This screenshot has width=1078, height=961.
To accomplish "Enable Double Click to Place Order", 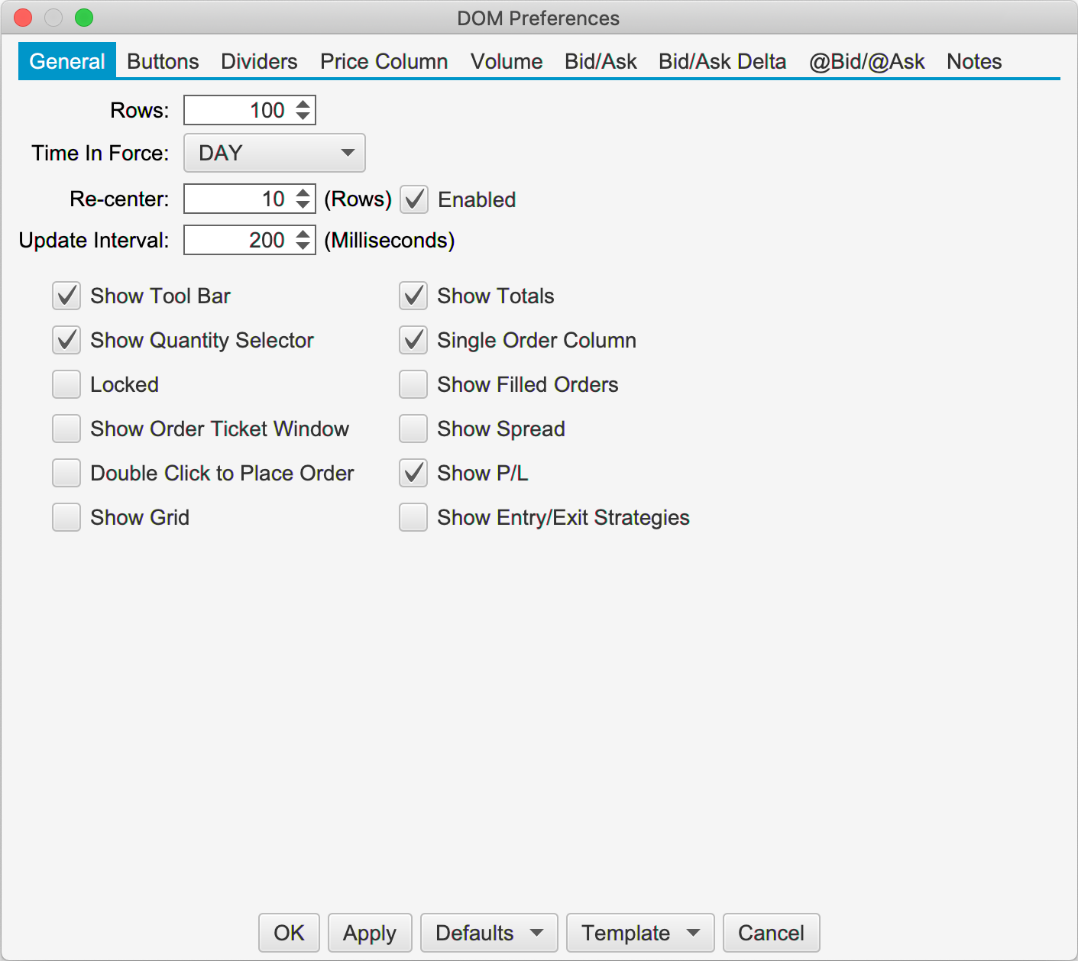I will [x=67, y=473].
